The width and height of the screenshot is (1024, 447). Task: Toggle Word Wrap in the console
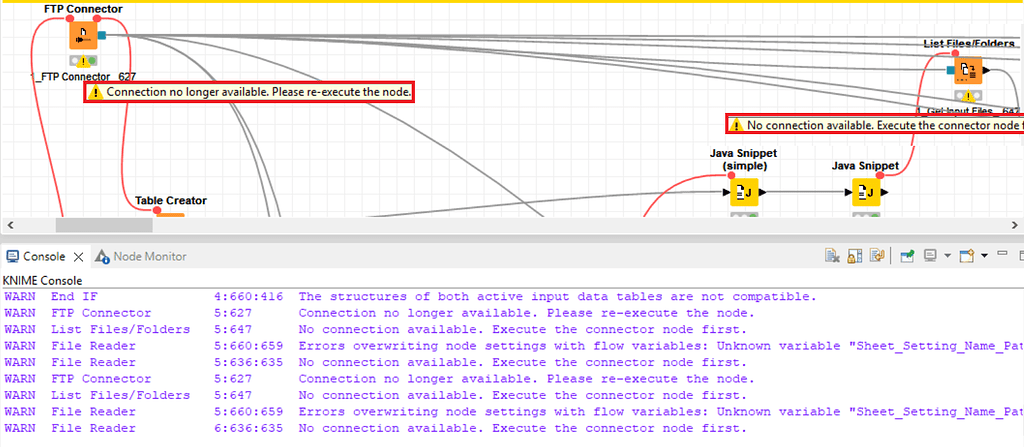(x=877, y=256)
